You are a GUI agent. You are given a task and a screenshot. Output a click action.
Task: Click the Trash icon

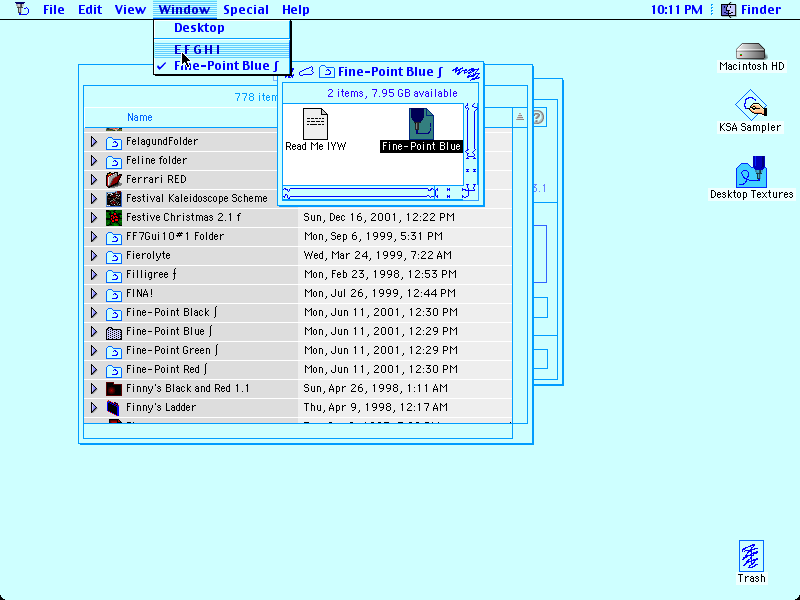pos(751,556)
